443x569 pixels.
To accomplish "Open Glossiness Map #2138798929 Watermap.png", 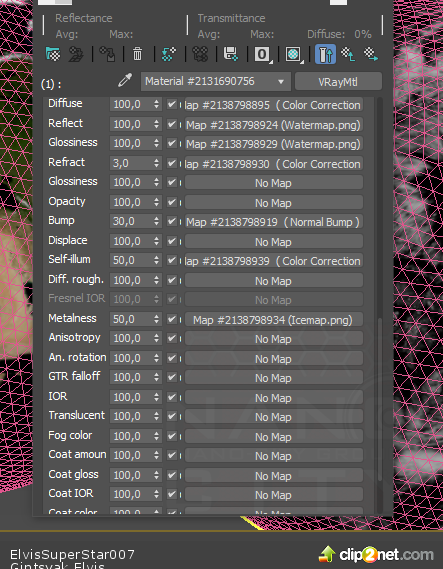I will pos(274,144).
